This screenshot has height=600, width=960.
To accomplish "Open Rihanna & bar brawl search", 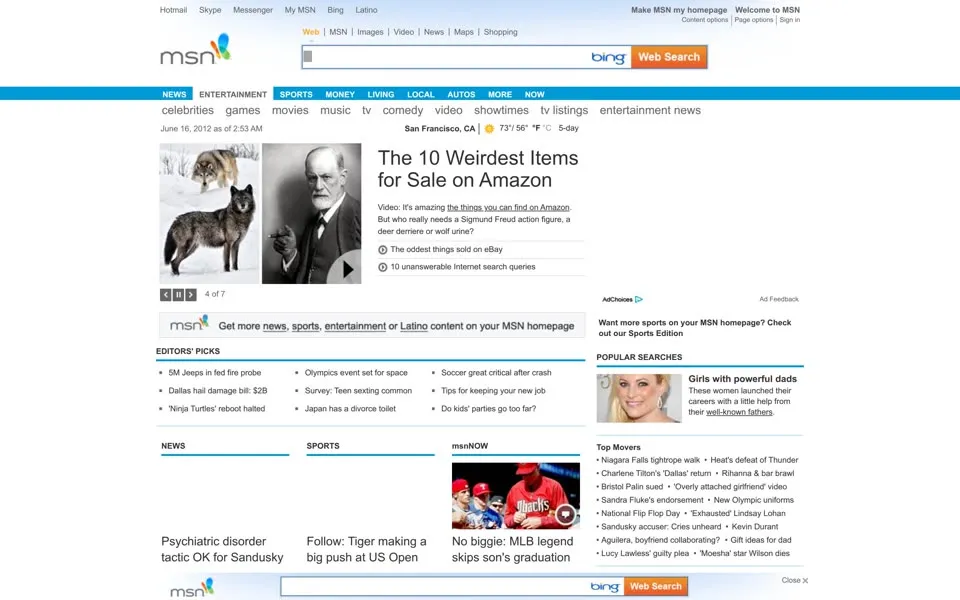I will coord(758,474).
